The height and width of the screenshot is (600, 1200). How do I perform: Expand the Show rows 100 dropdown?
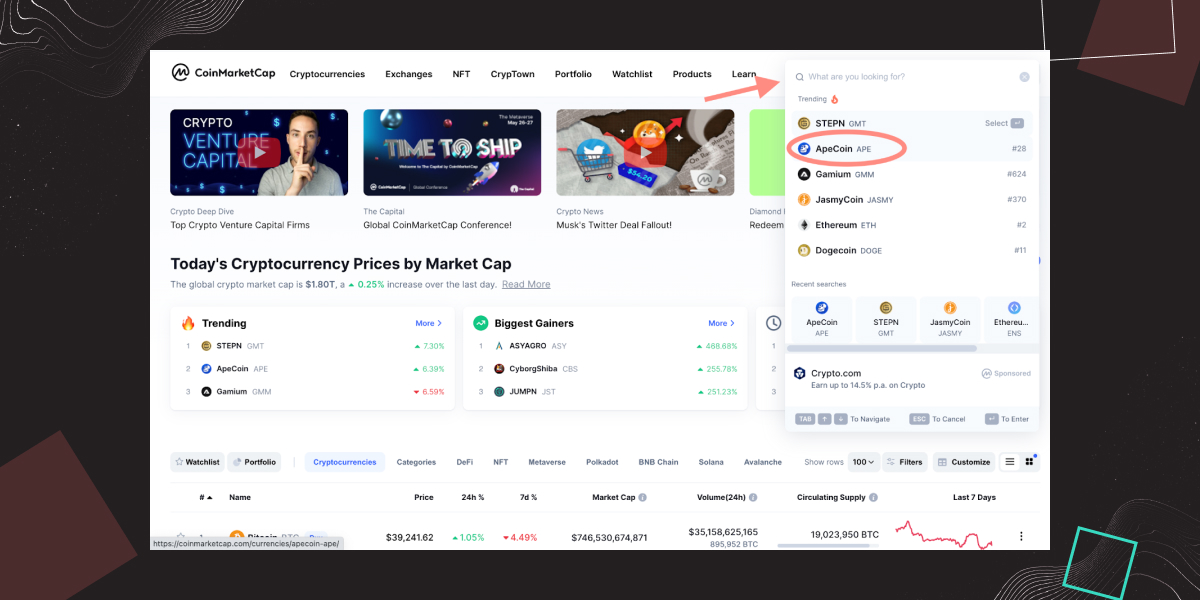pos(863,462)
